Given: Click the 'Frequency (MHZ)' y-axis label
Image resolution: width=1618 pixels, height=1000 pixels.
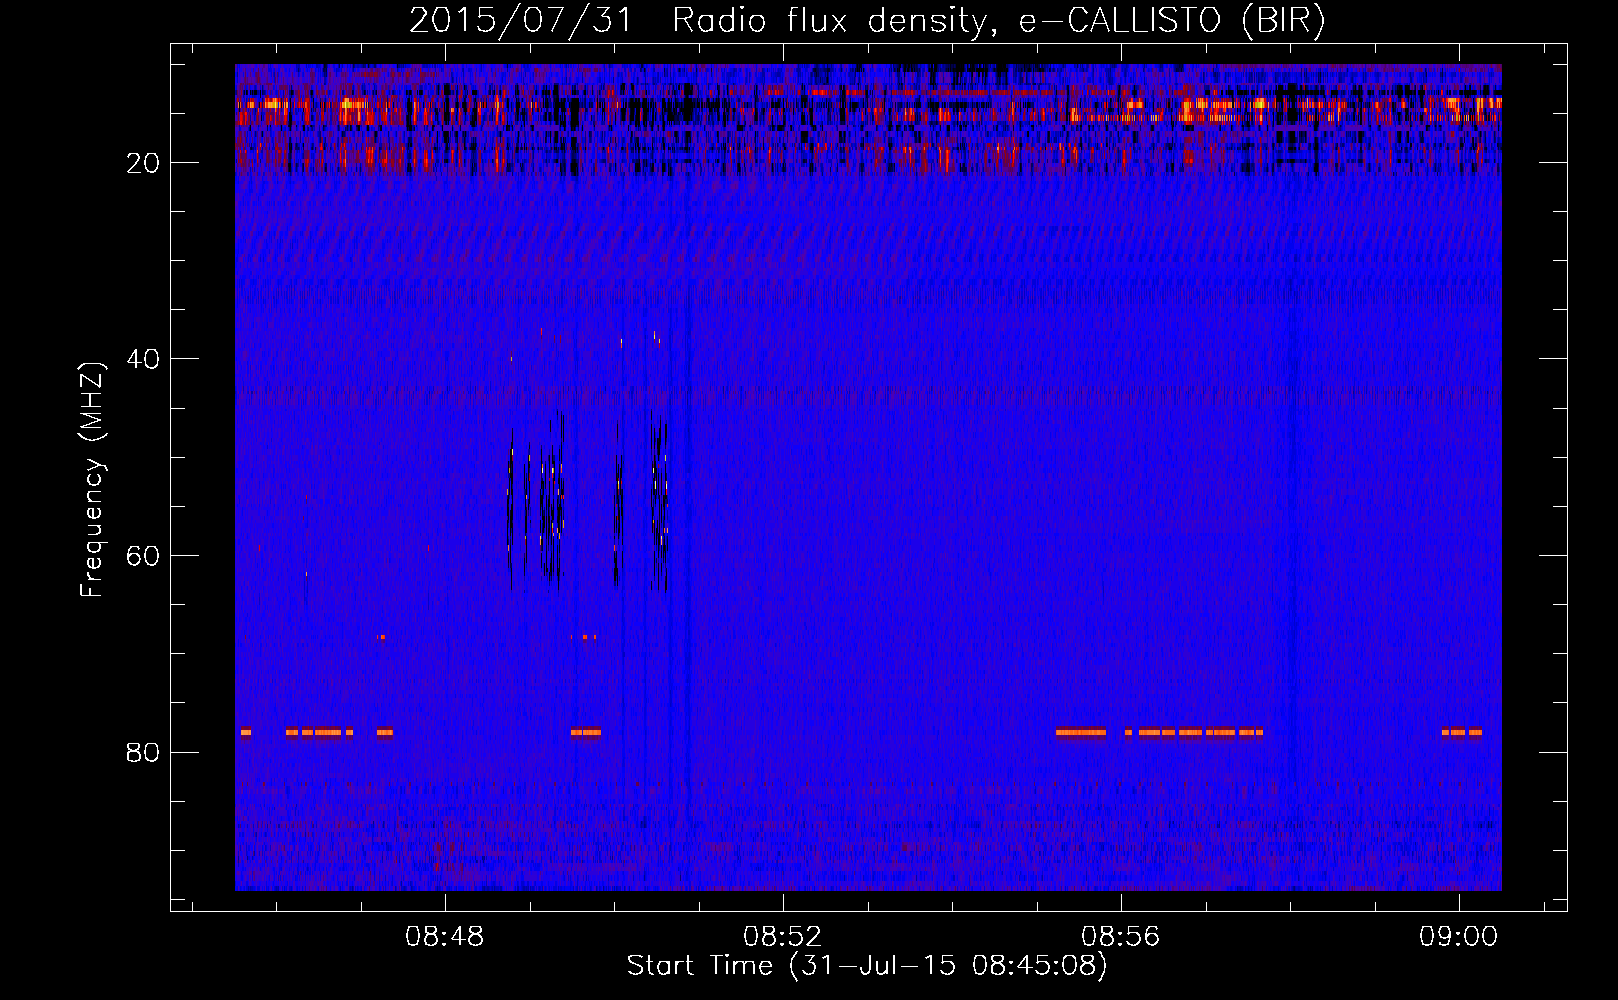Looking at the screenshot, I should [92, 481].
